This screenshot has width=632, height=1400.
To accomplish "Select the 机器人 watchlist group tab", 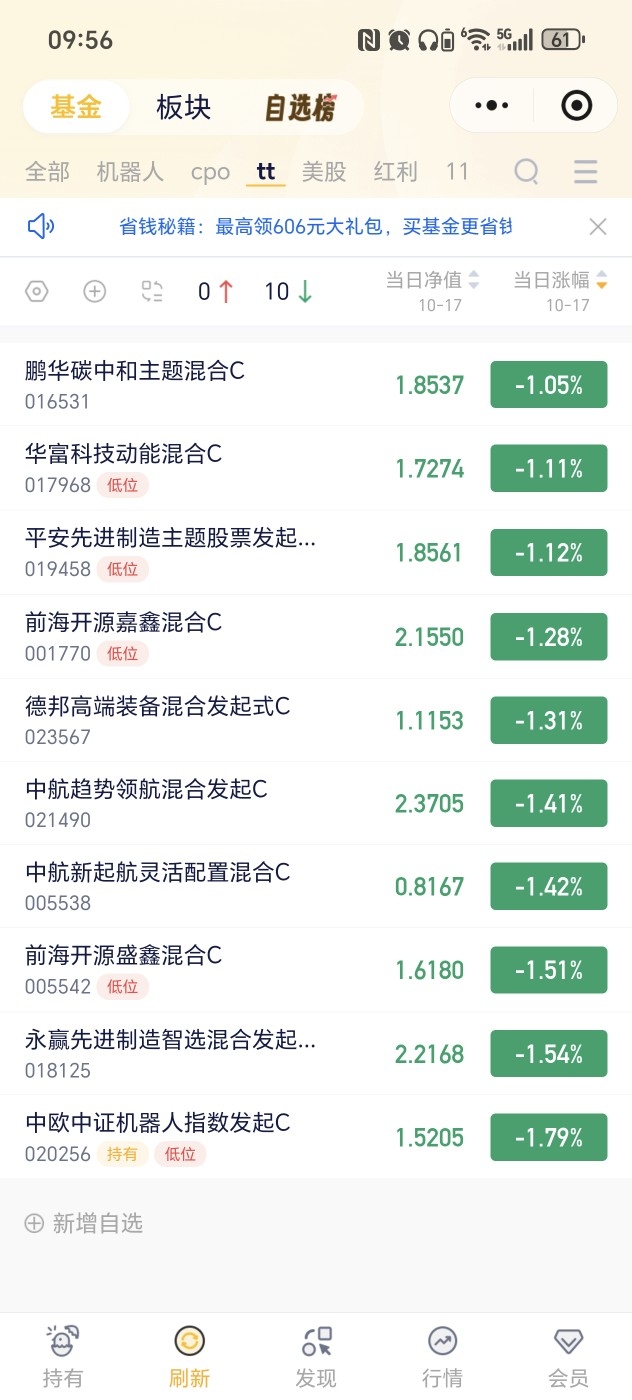I will [x=130, y=172].
